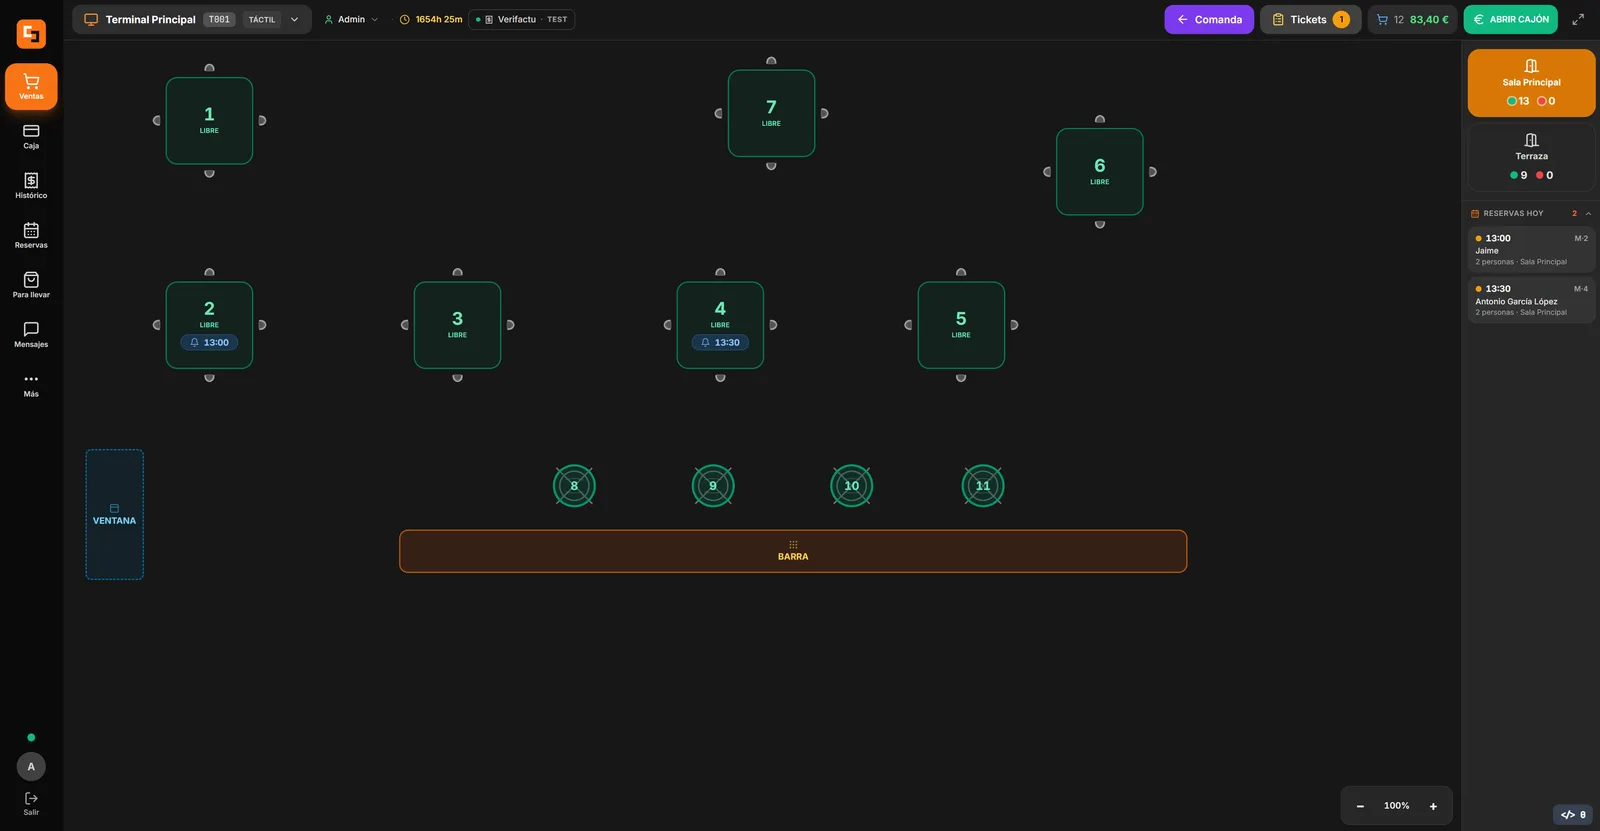Click the VENTANA element
1600x831 pixels.
115,515
